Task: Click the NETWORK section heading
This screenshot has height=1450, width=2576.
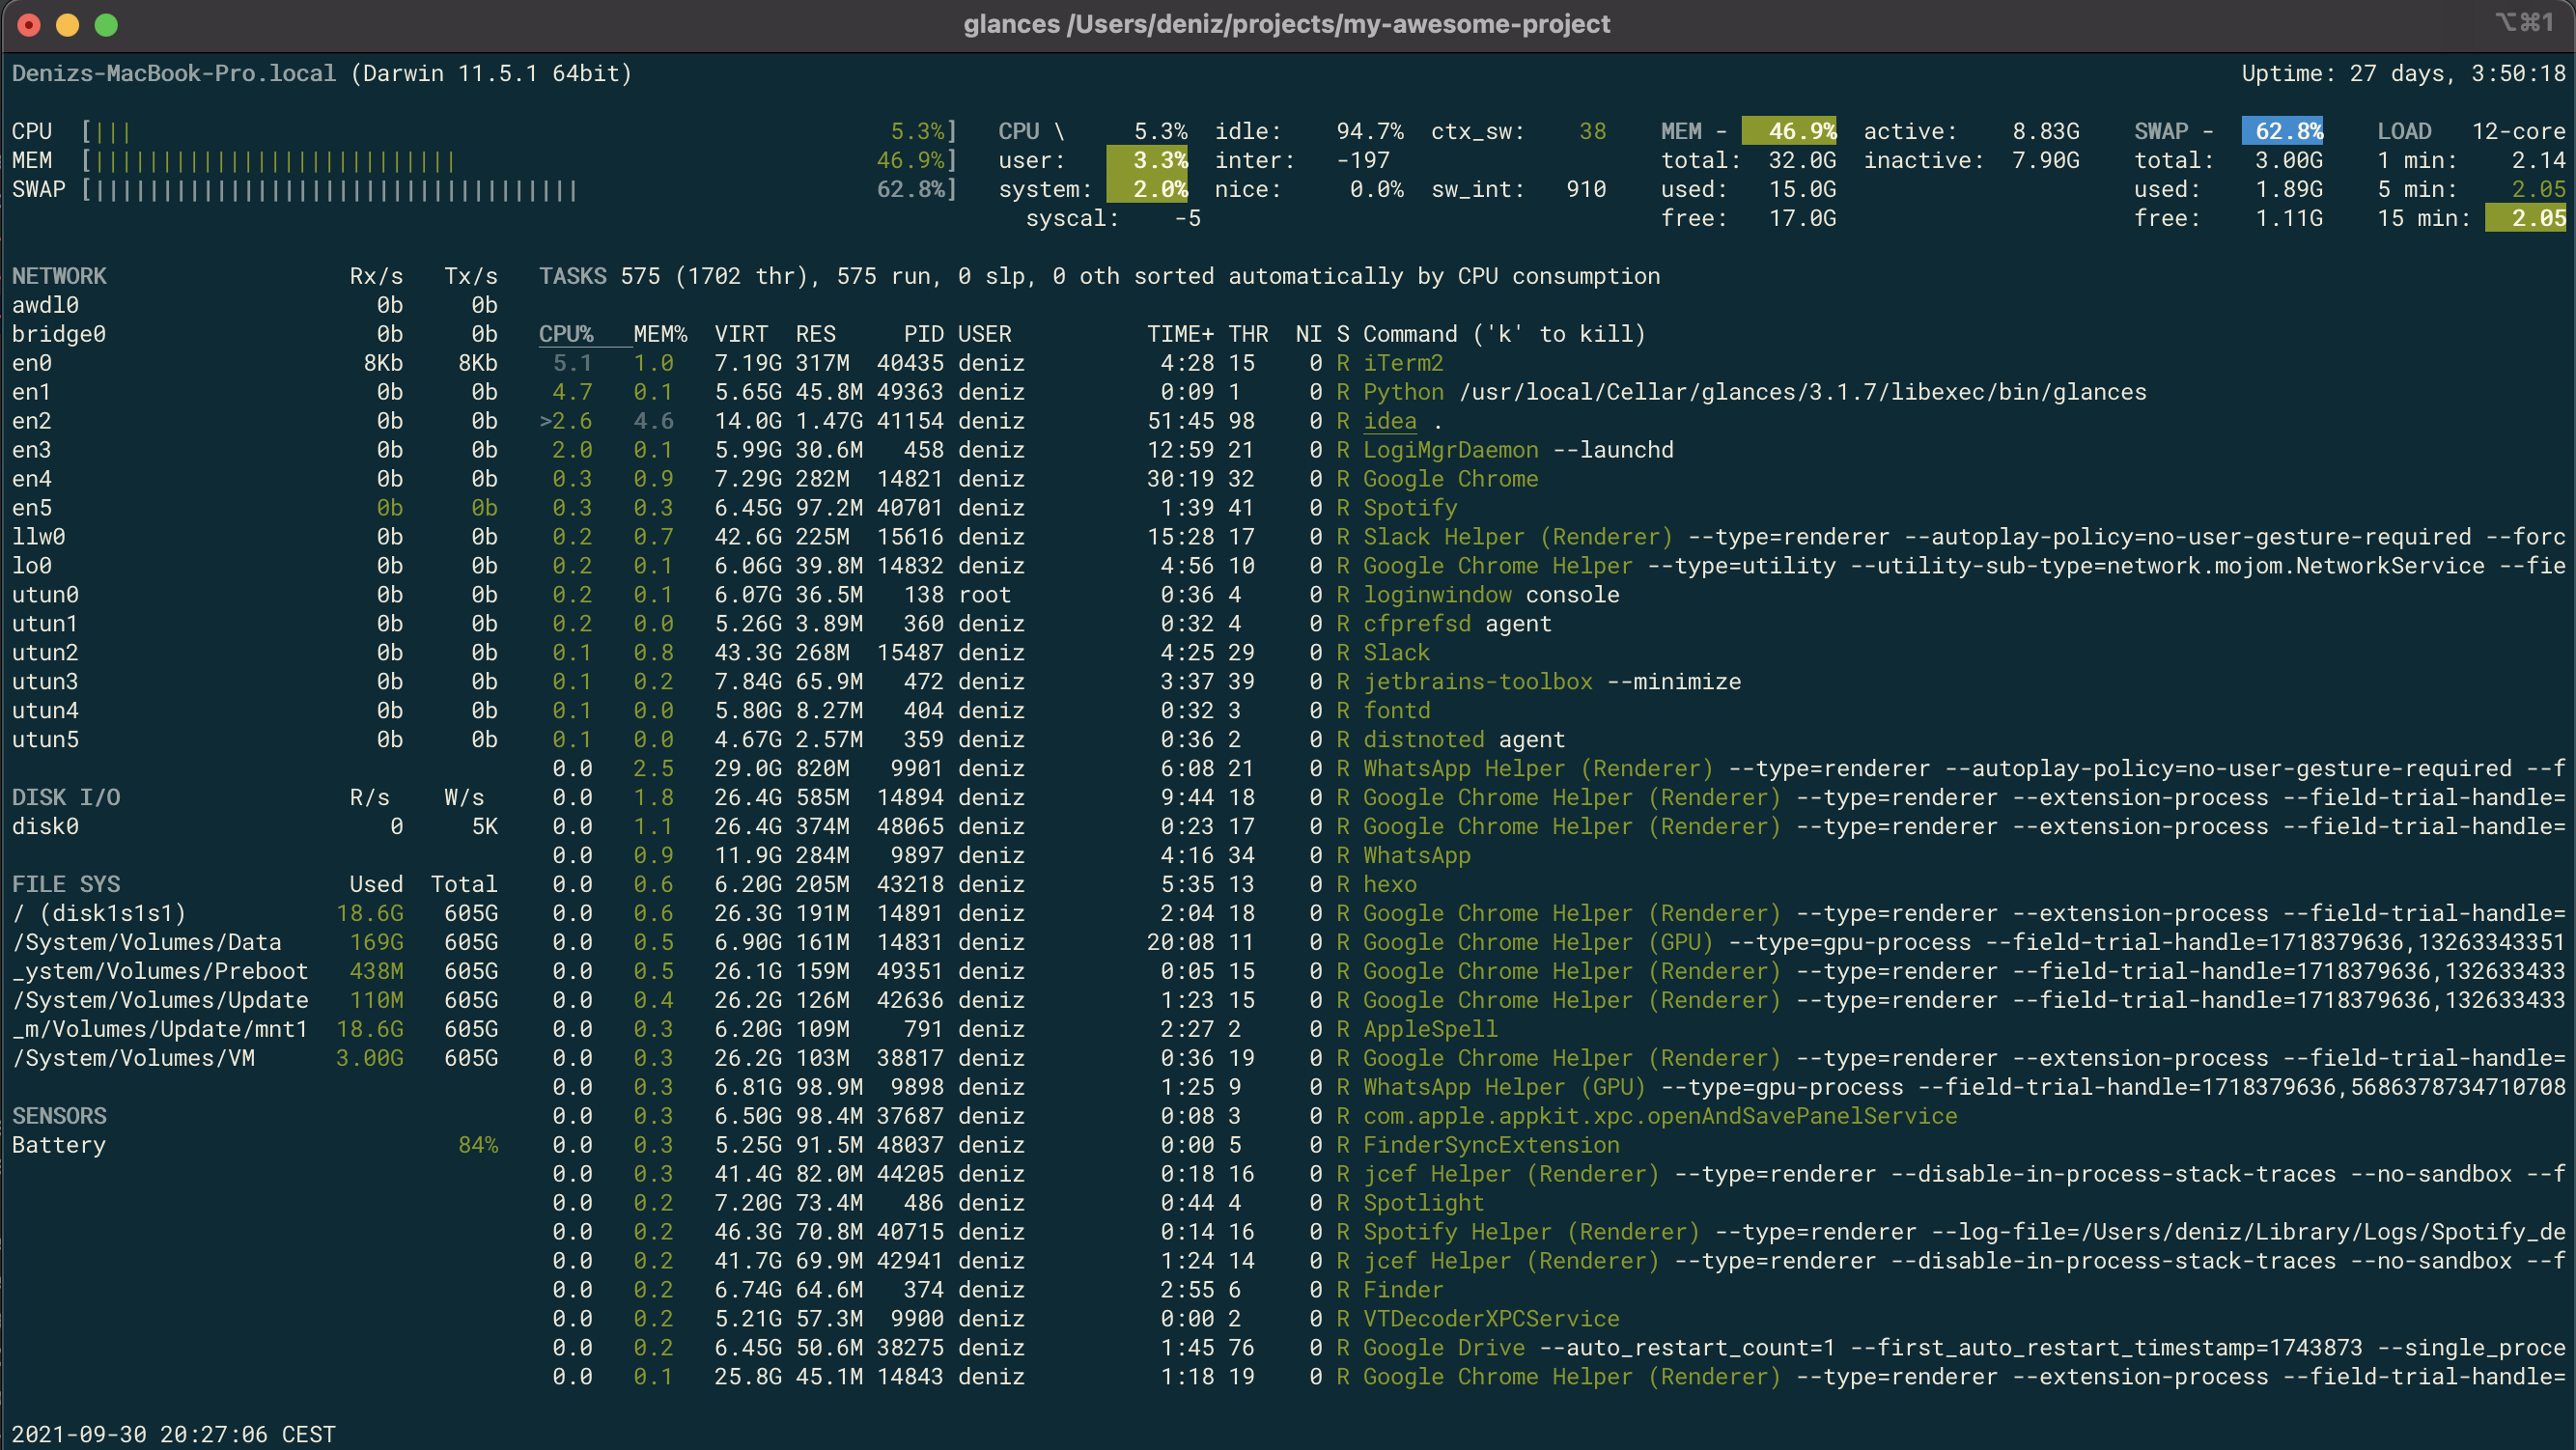Action: click(59, 276)
